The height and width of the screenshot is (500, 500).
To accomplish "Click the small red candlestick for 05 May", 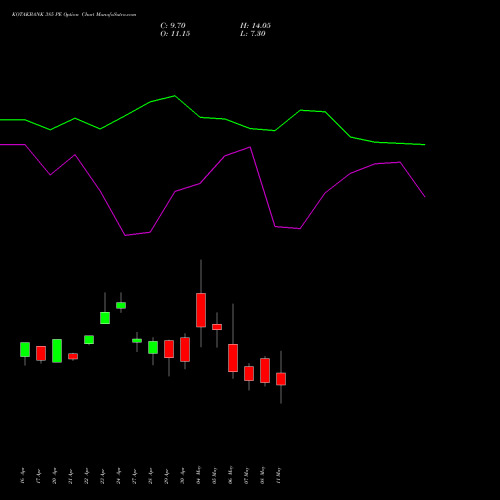I will pyautogui.click(x=217, y=327).
